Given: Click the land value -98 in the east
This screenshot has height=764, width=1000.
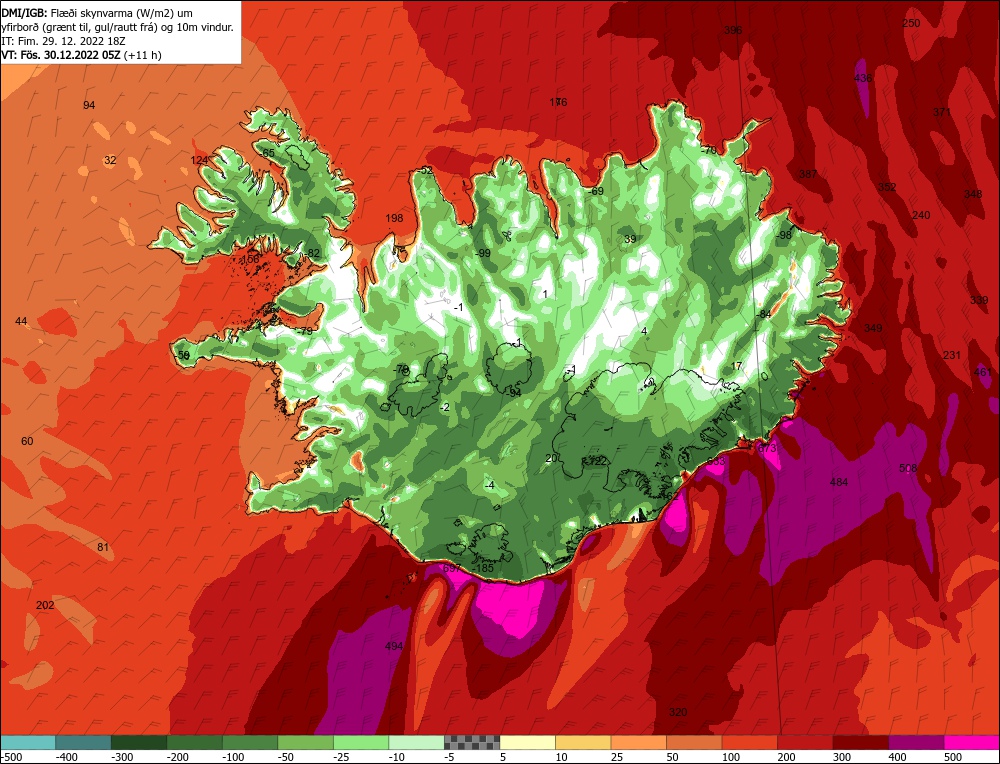Looking at the screenshot, I should (783, 235).
